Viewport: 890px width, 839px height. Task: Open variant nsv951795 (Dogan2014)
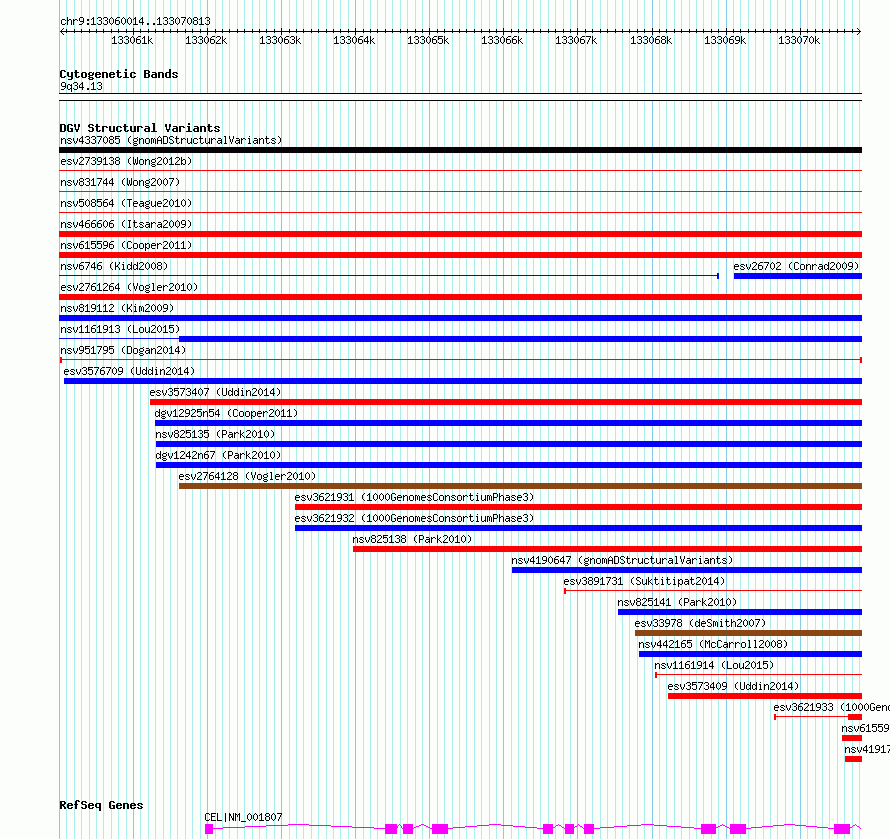coord(123,350)
